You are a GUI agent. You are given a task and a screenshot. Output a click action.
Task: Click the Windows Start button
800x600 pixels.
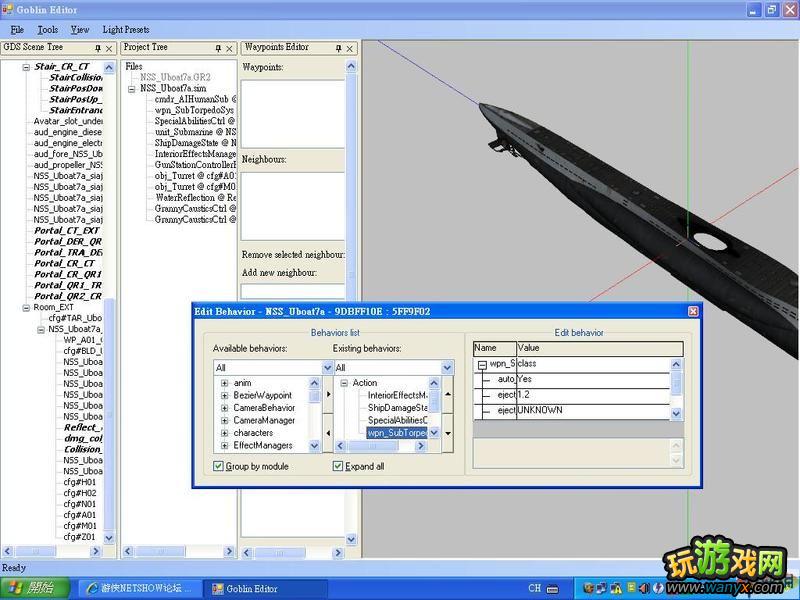[x=30, y=588]
